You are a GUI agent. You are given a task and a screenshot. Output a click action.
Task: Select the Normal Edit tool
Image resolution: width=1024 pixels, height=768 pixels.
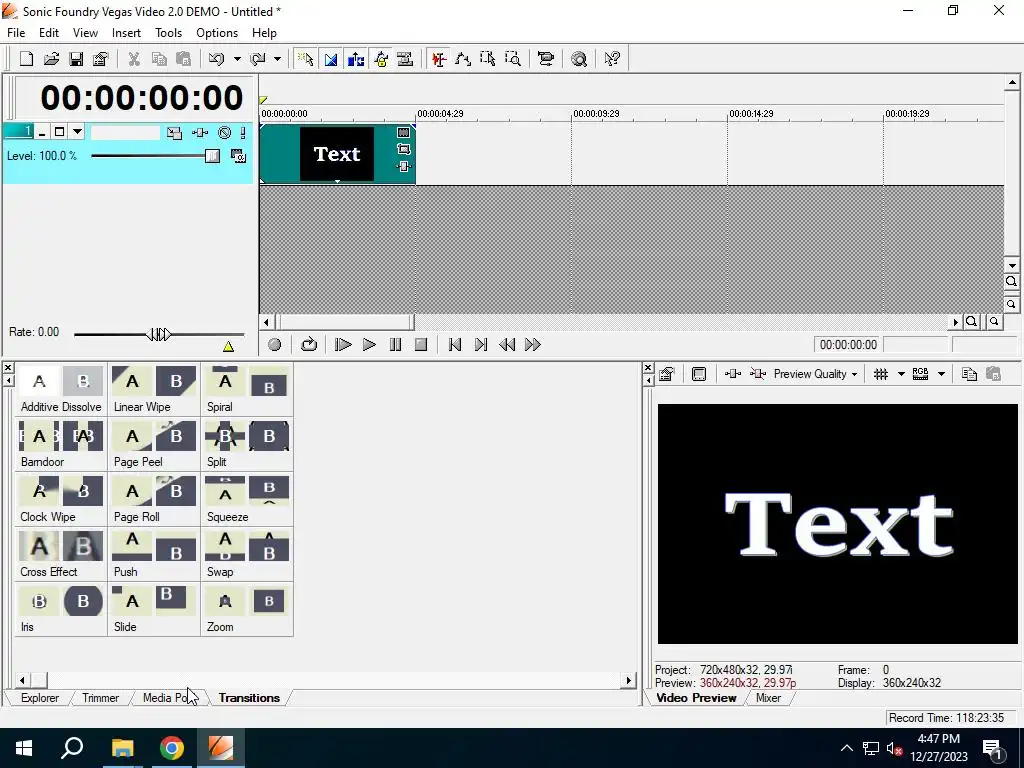[439, 59]
